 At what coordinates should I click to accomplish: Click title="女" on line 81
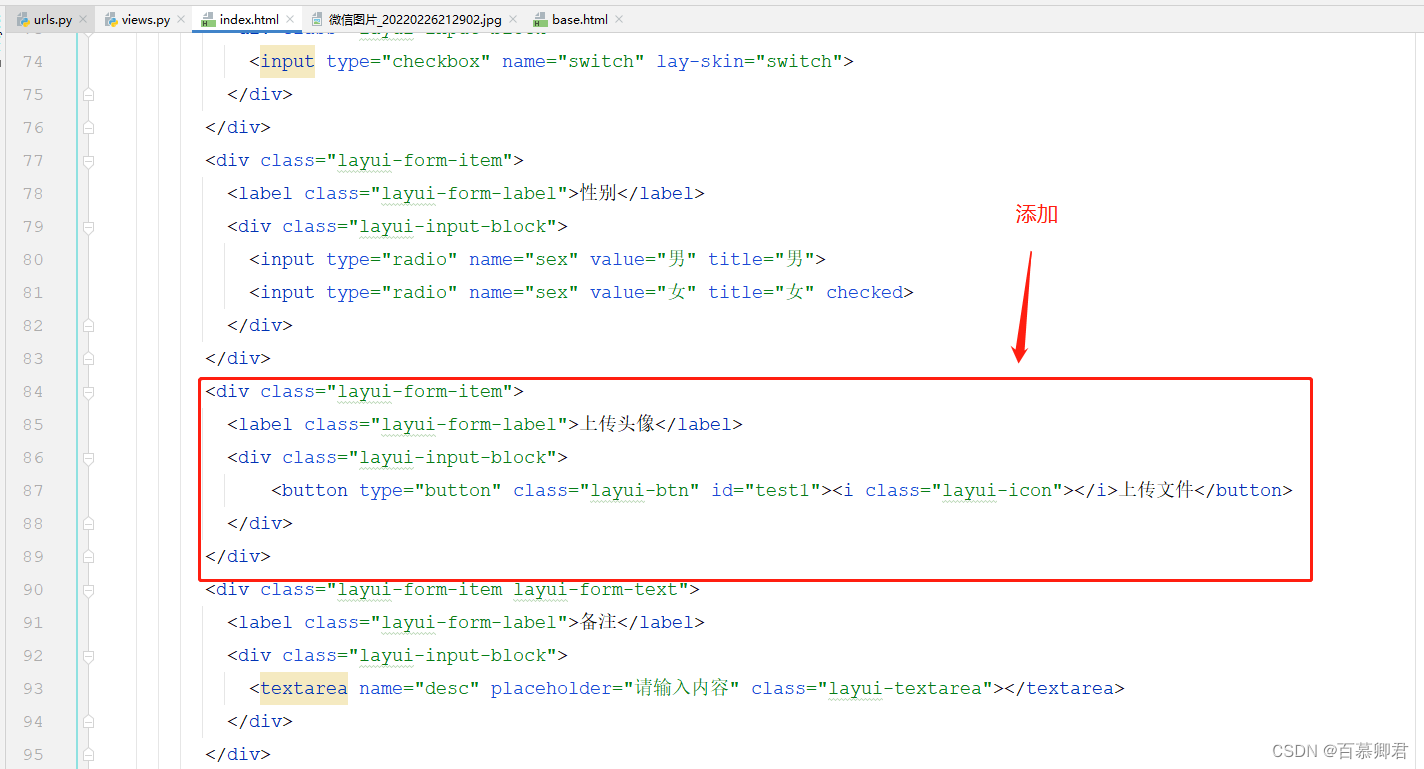tap(762, 293)
